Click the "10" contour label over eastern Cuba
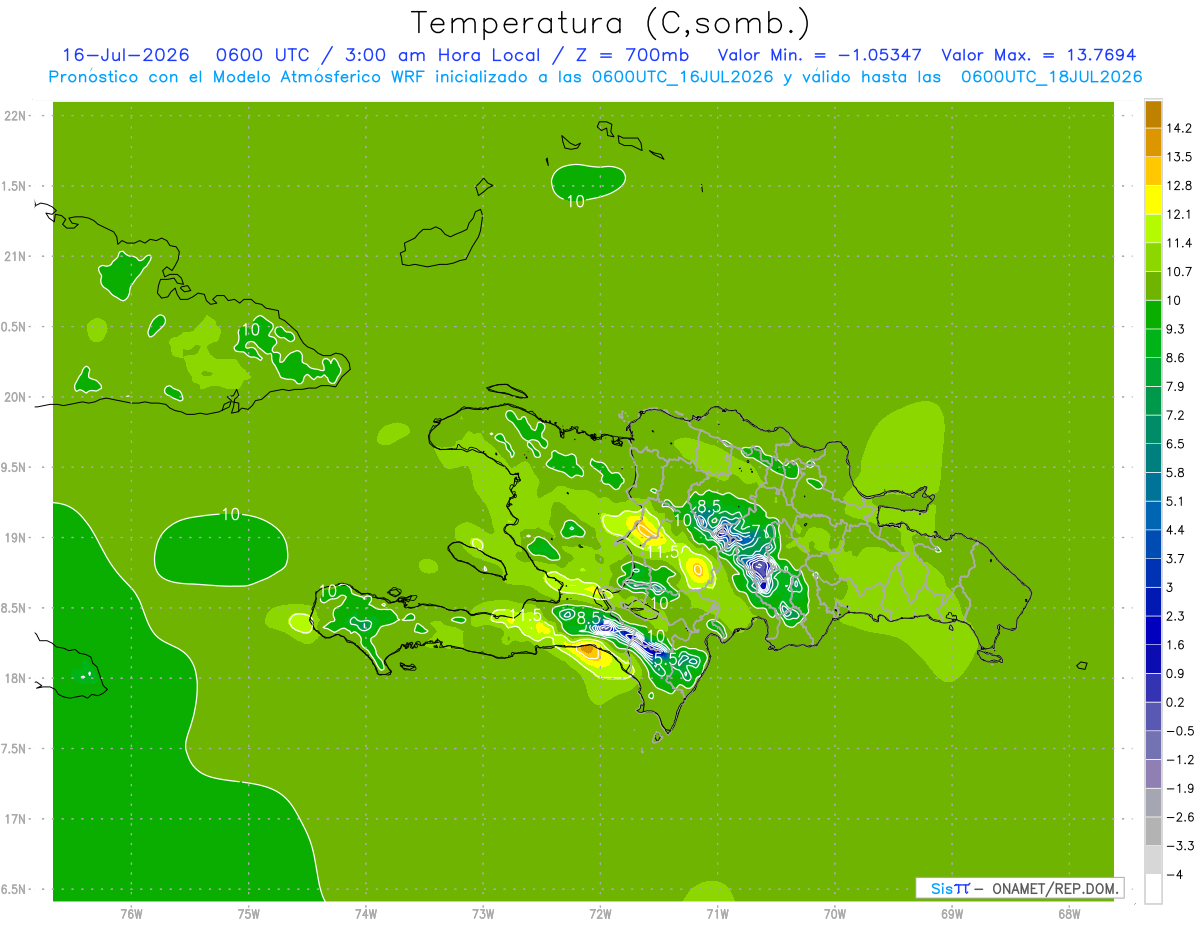Viewport: 1200px width, 927px height. (250, 329)
